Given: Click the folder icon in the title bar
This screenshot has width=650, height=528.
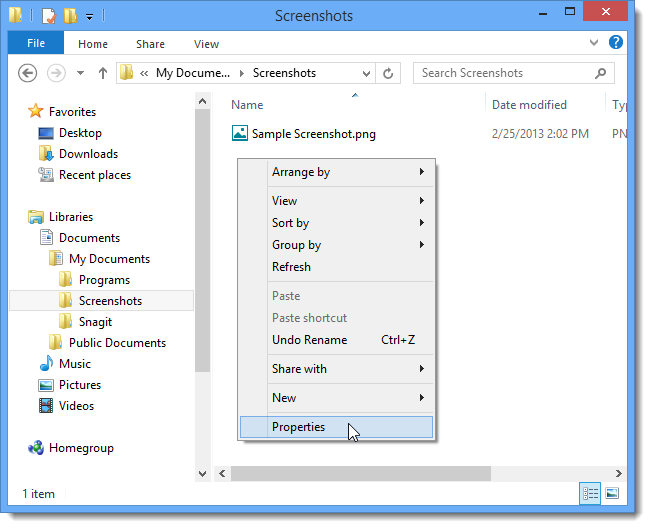Looking at the screenshot, I should point(15,15).
